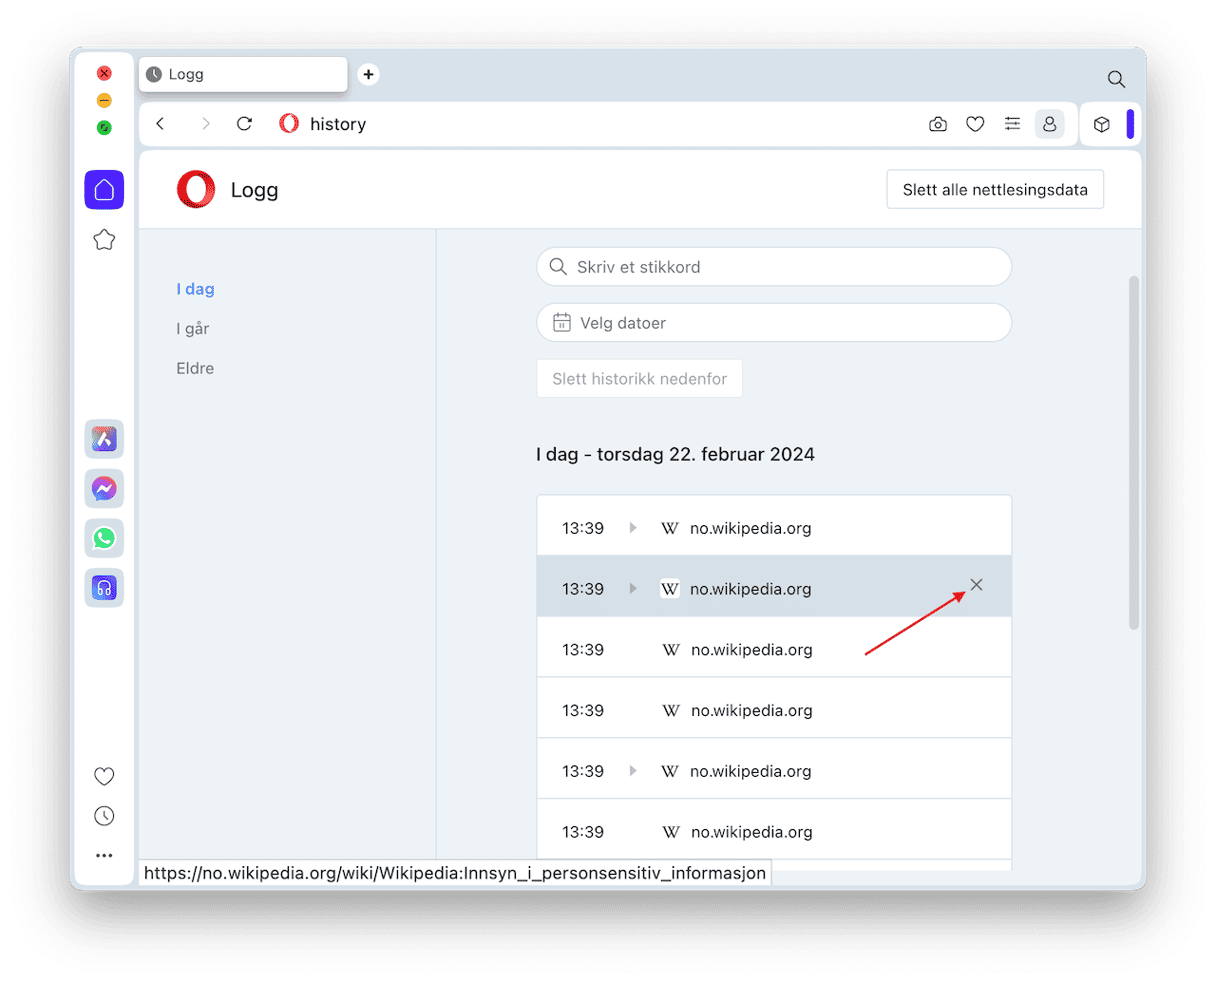
Task: Click the sidebar history clock icon
Action: click(104, 816)
